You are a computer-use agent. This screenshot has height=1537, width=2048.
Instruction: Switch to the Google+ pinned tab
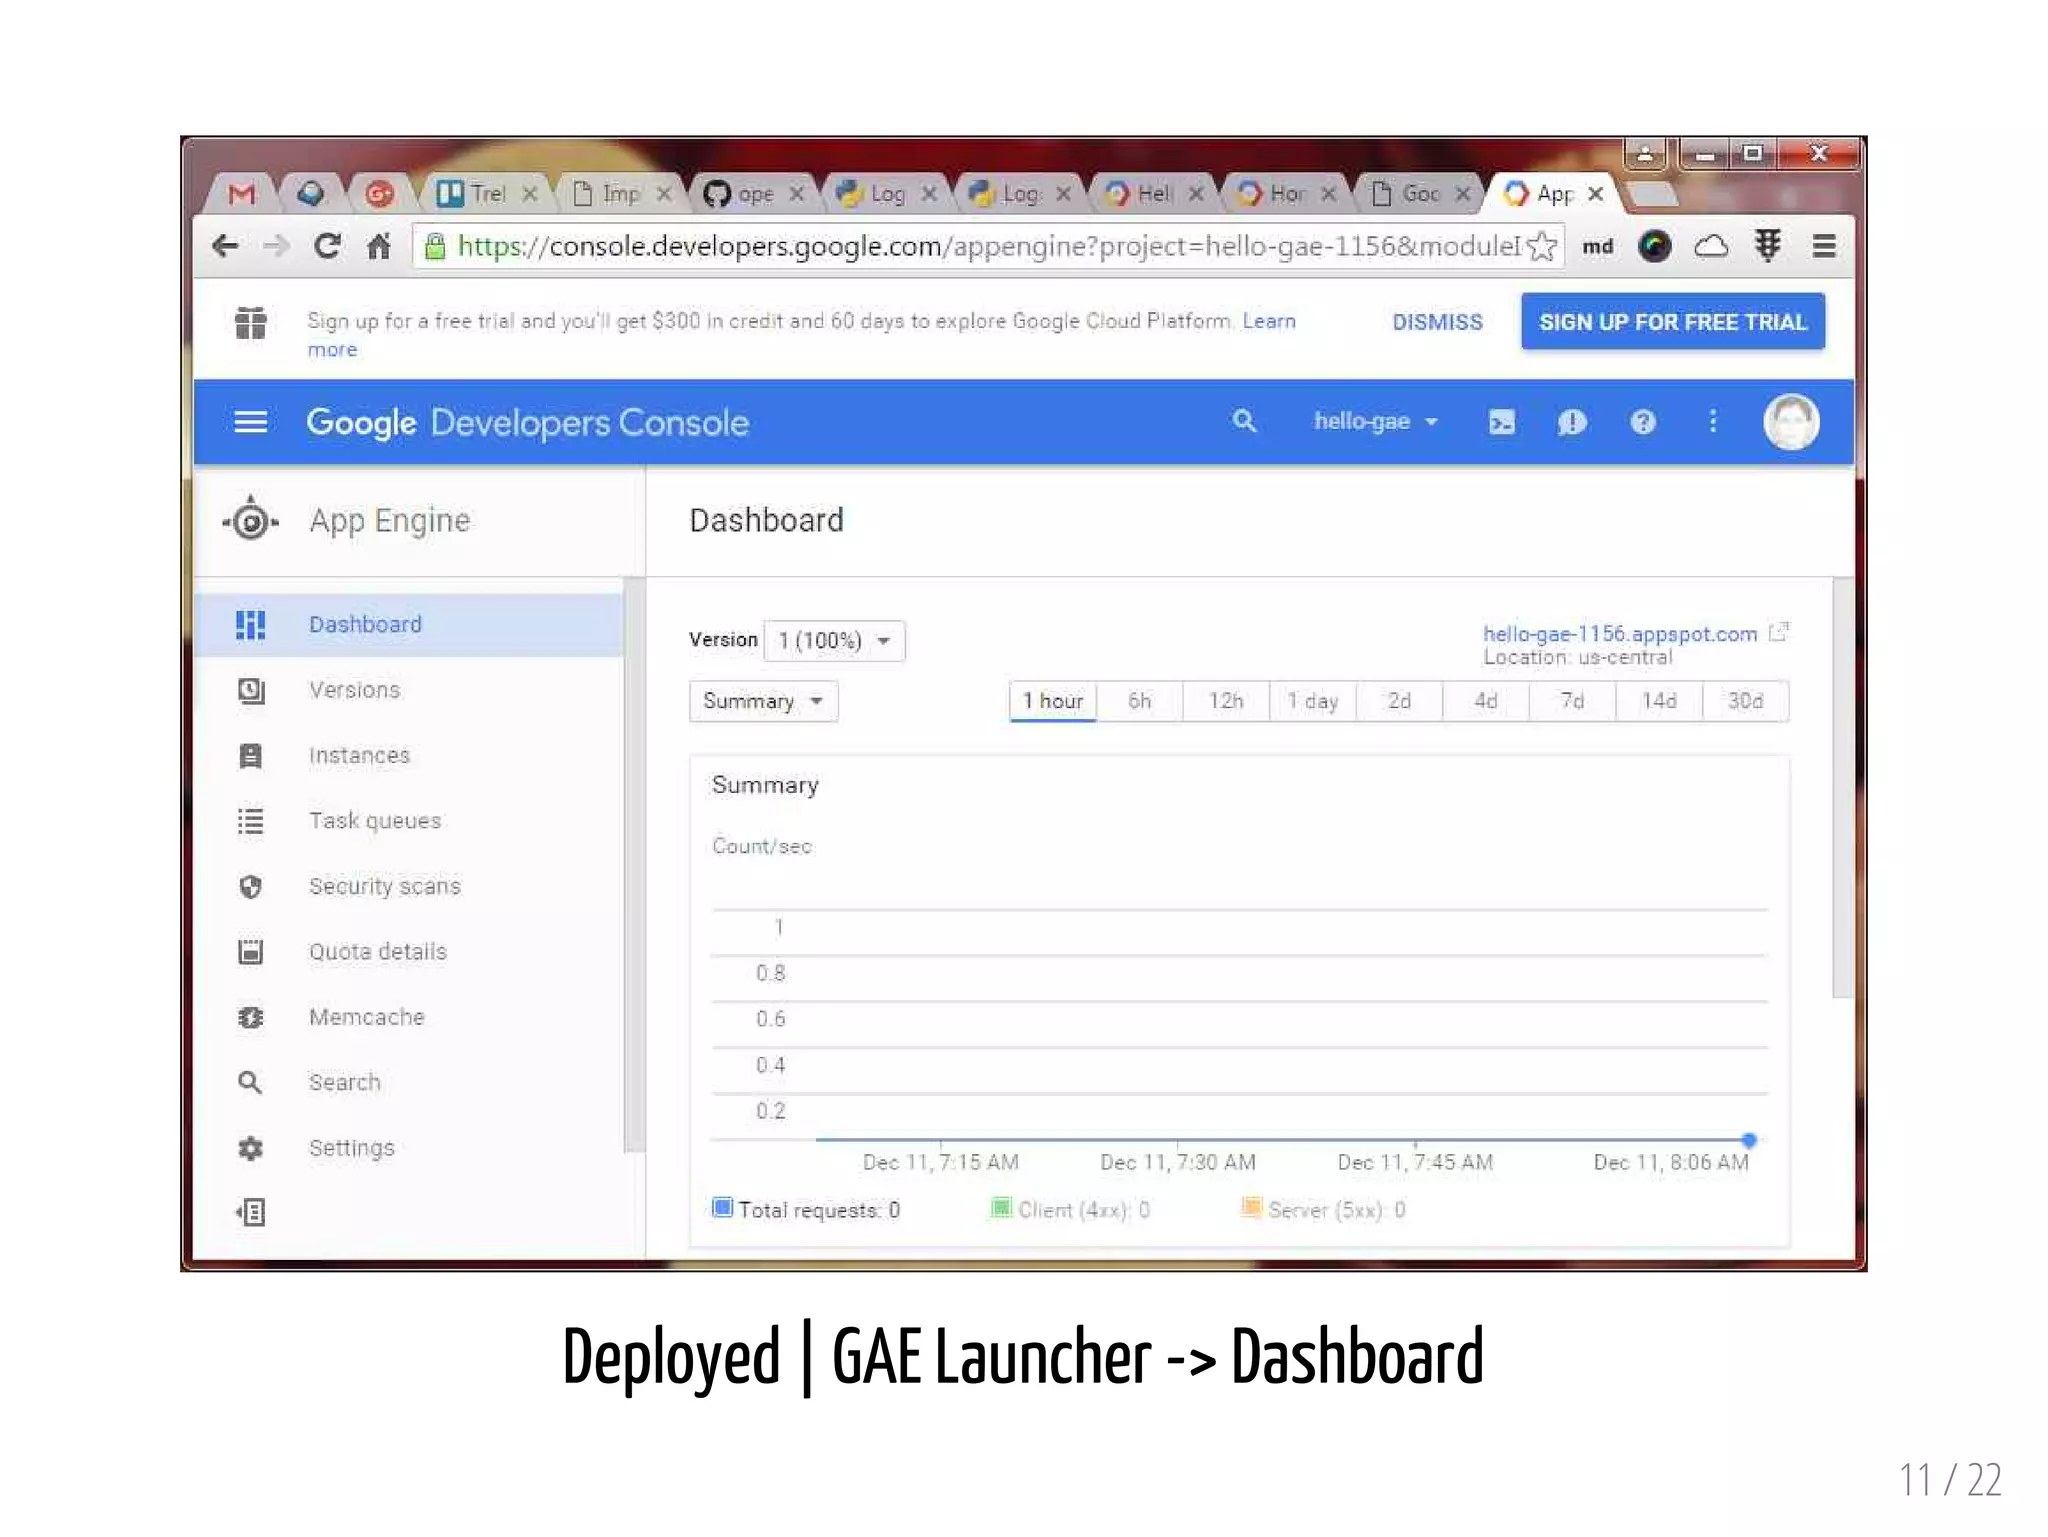379,193
